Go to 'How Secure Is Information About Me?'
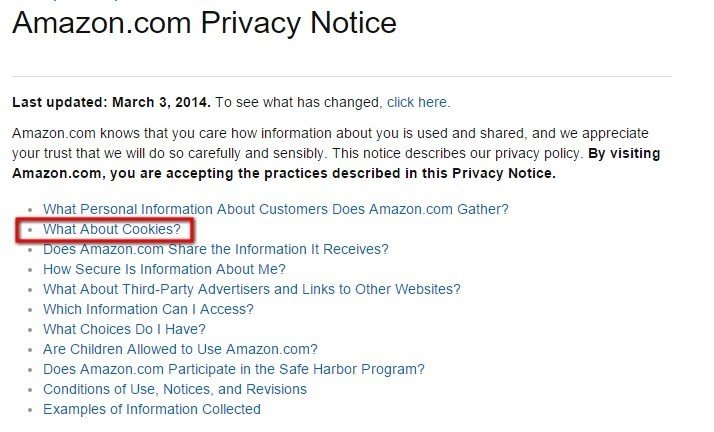The width and height of the screenshot is (714, 432). coord(164,269)
